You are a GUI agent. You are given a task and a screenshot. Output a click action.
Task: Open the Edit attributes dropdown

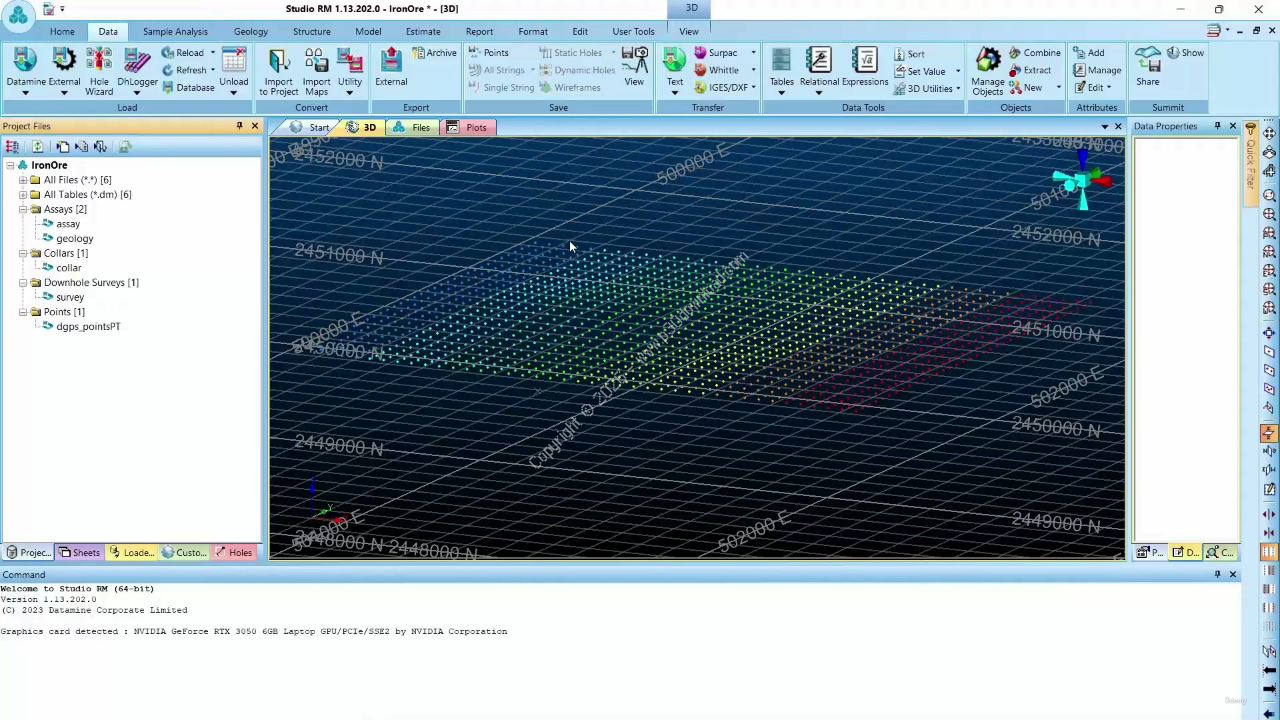tap(1108, 87)
